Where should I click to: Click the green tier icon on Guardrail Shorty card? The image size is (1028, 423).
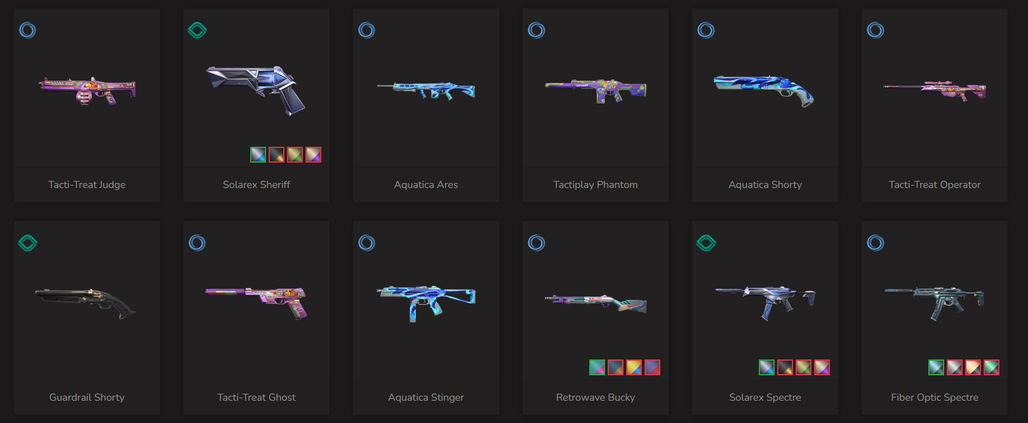(28, 243)
